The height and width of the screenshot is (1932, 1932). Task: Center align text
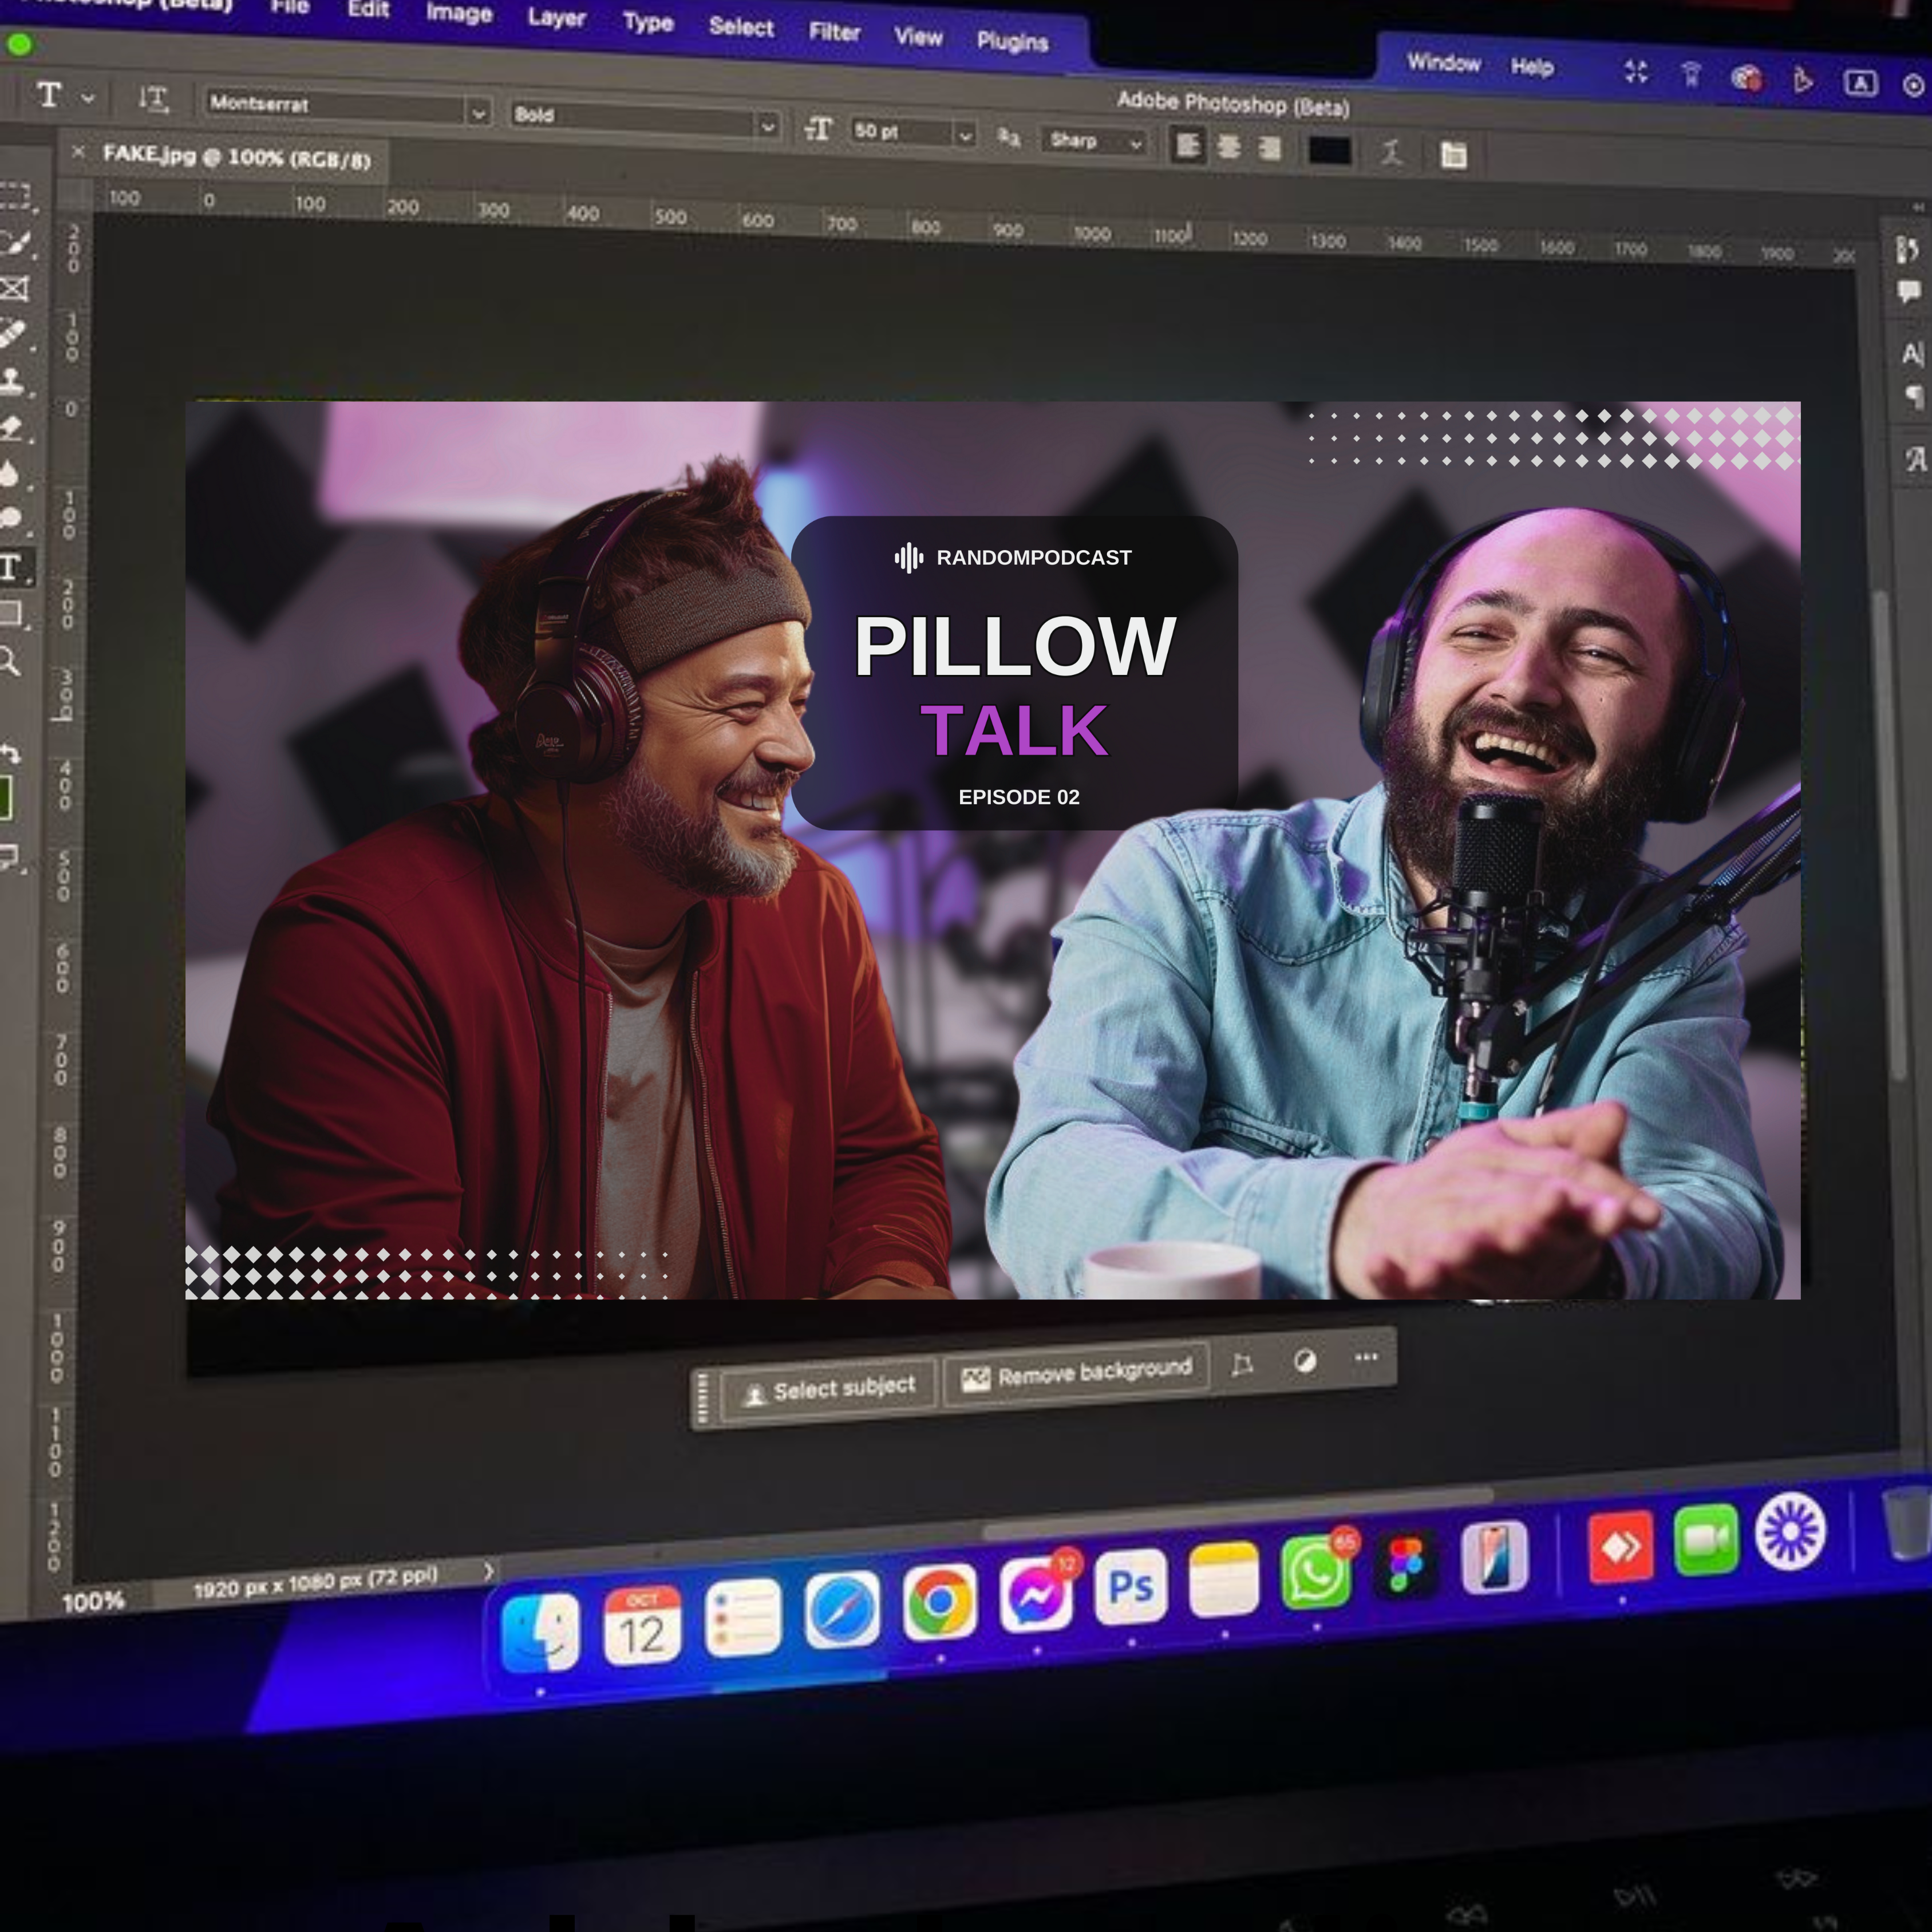click(x=1229, y=148)
